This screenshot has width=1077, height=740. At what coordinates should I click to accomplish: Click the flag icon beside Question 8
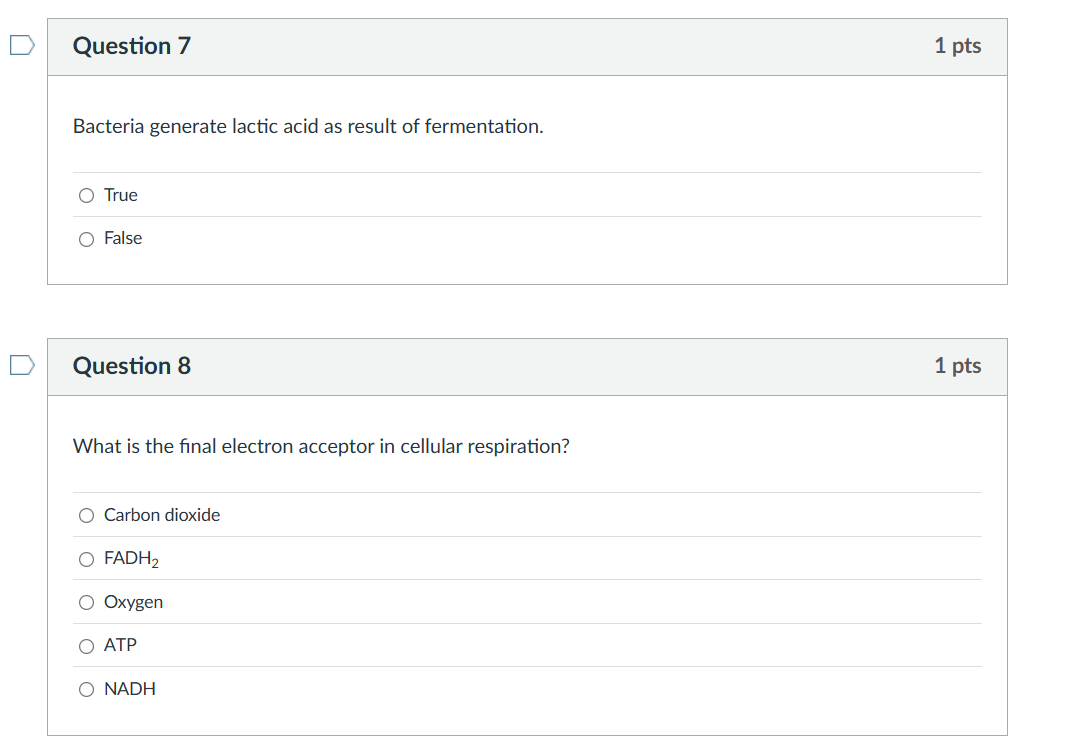tap(21, 364)
